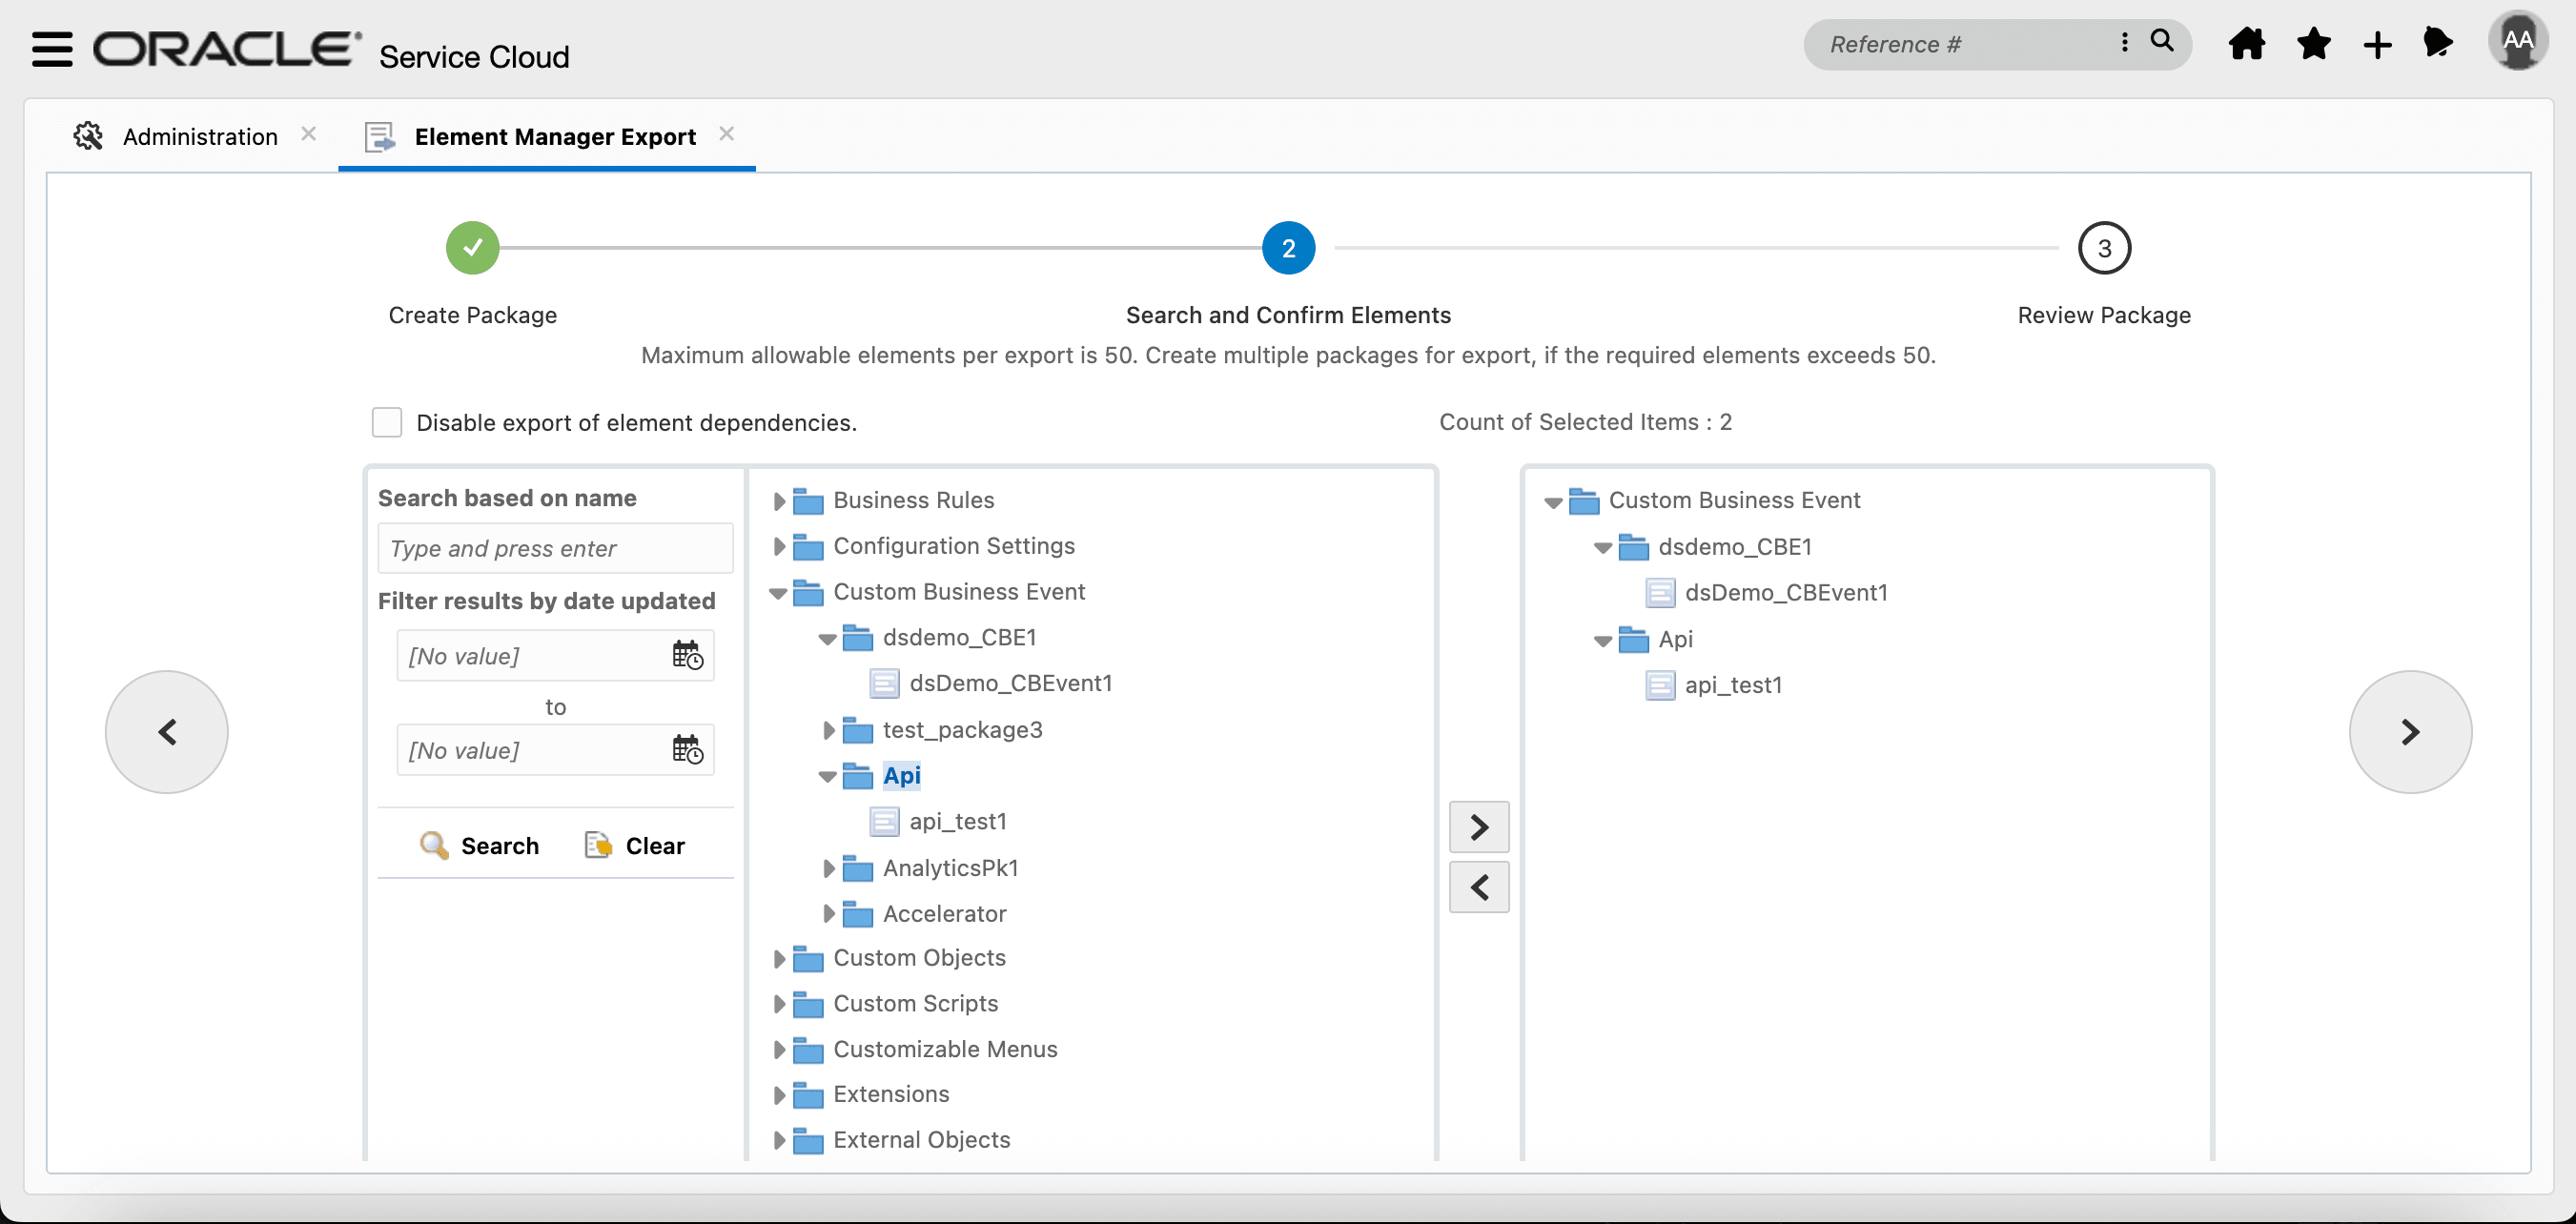Expand the Business Rules folder

coord(779,501)
